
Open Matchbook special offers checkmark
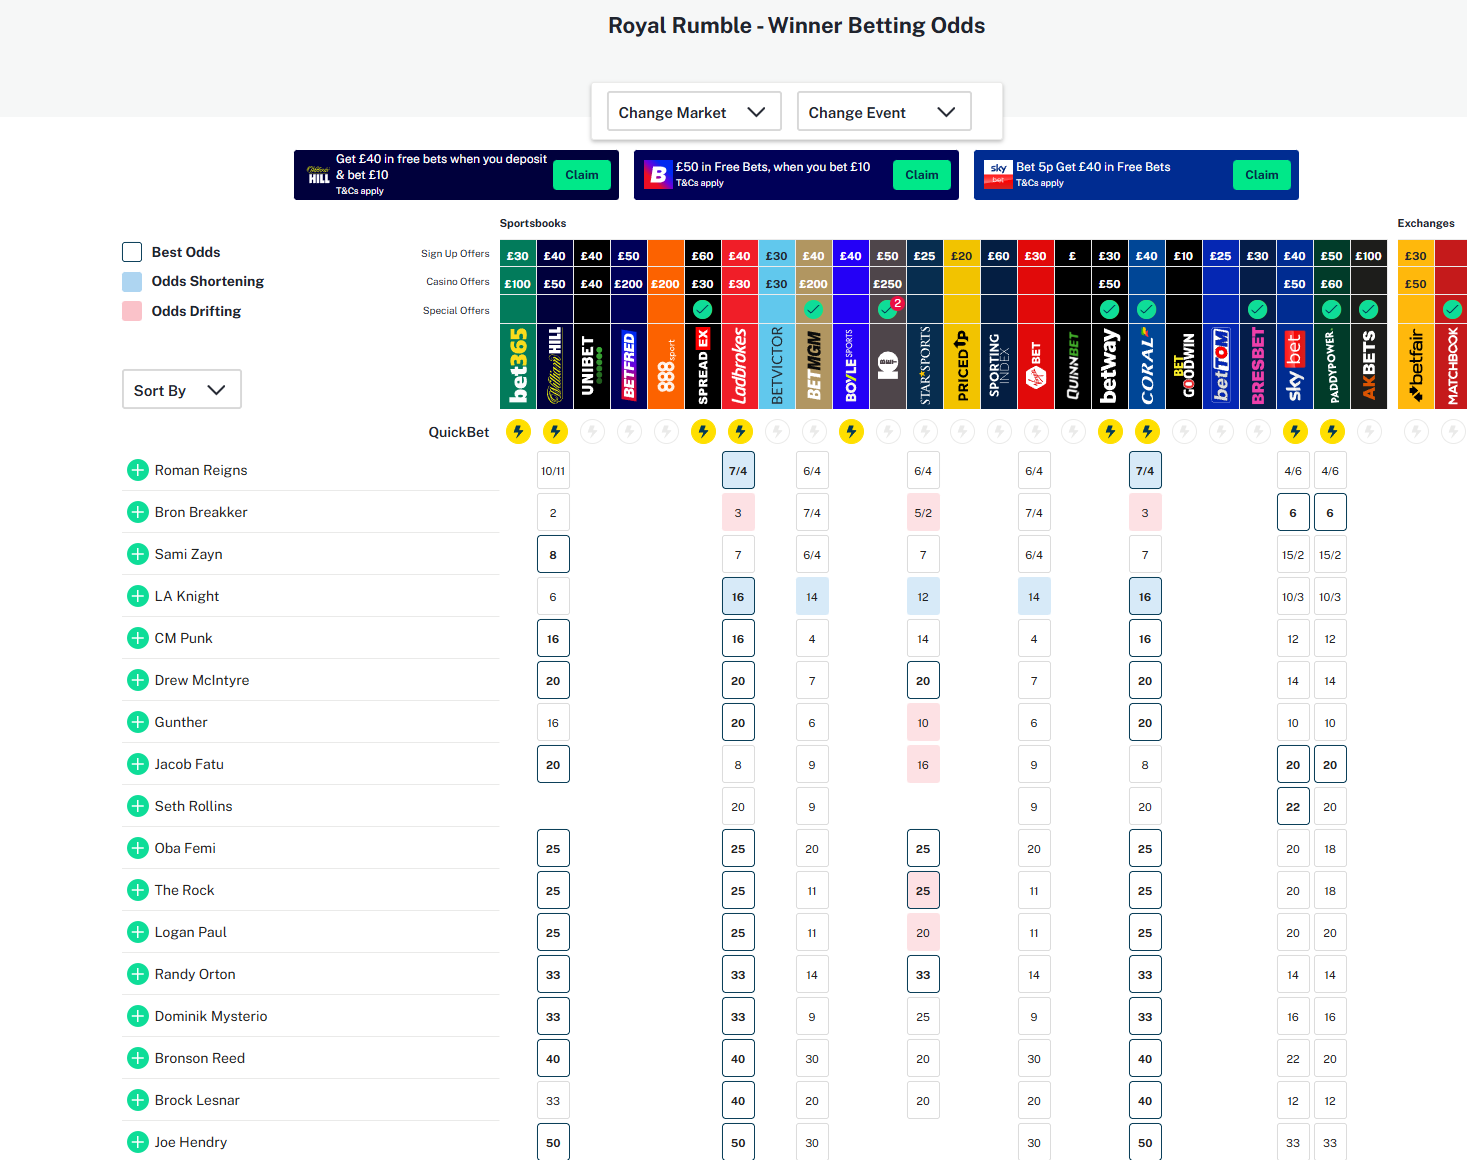pos(1452,309)
